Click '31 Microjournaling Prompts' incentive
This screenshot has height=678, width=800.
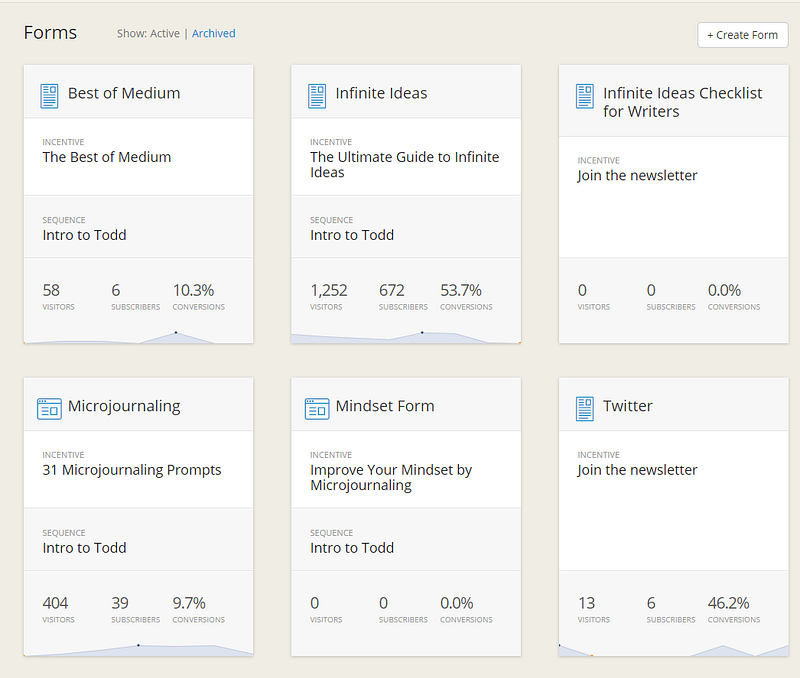click(132, 470)
